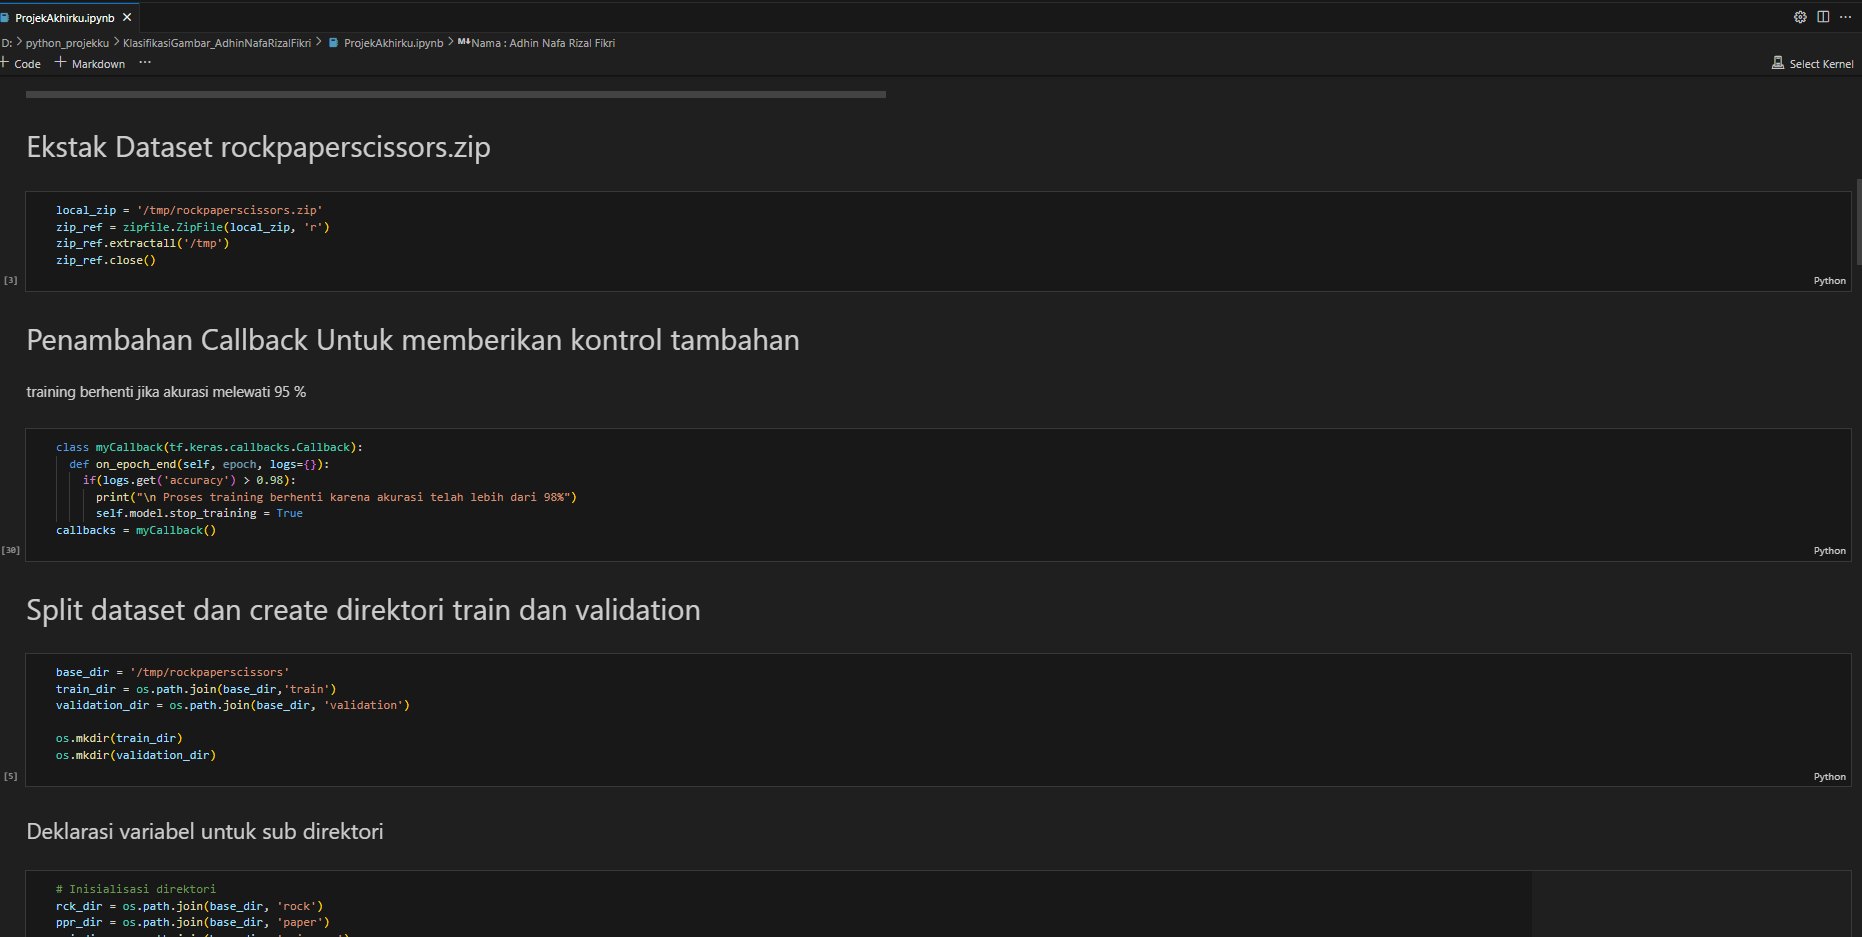Expand KlasifikasiGambar_AdhinNafaRizalFikri breadcrumb
This screenshot has height=937, width=1862.
216,43
